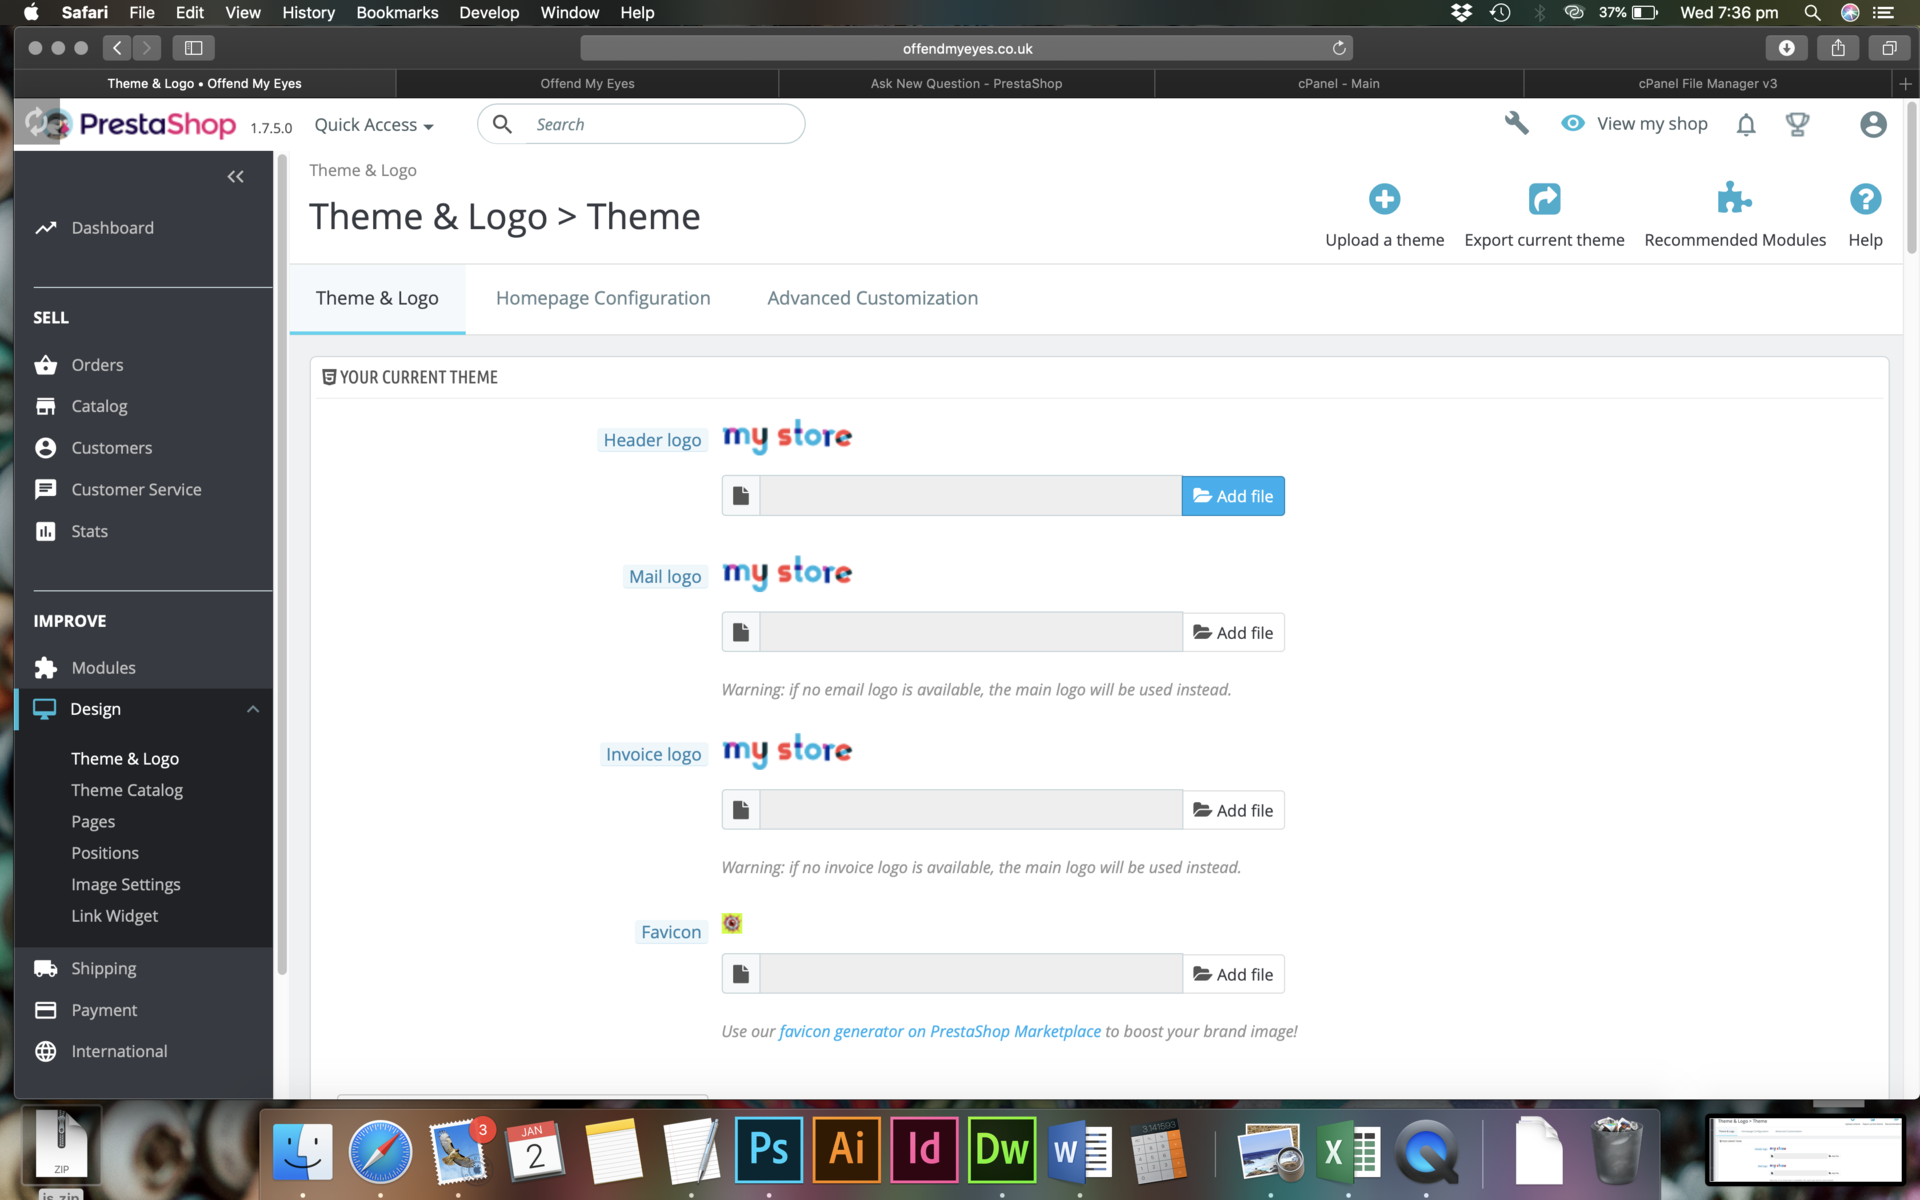Collapse the Design menu section
The width and height of the screenshot is (1920, 1200).
pyautogui.click(x=253, y=709)
